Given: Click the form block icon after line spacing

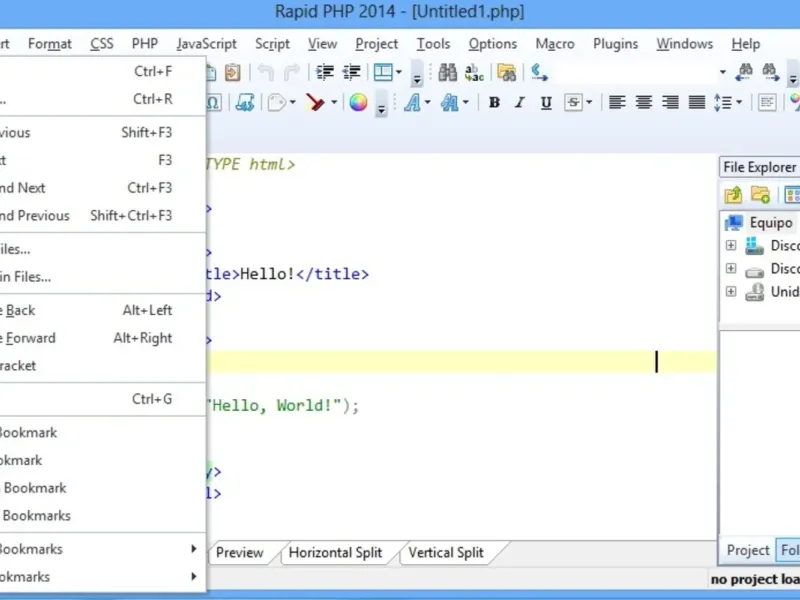Looking at the screenshot, I should click(x=767, y=103).
